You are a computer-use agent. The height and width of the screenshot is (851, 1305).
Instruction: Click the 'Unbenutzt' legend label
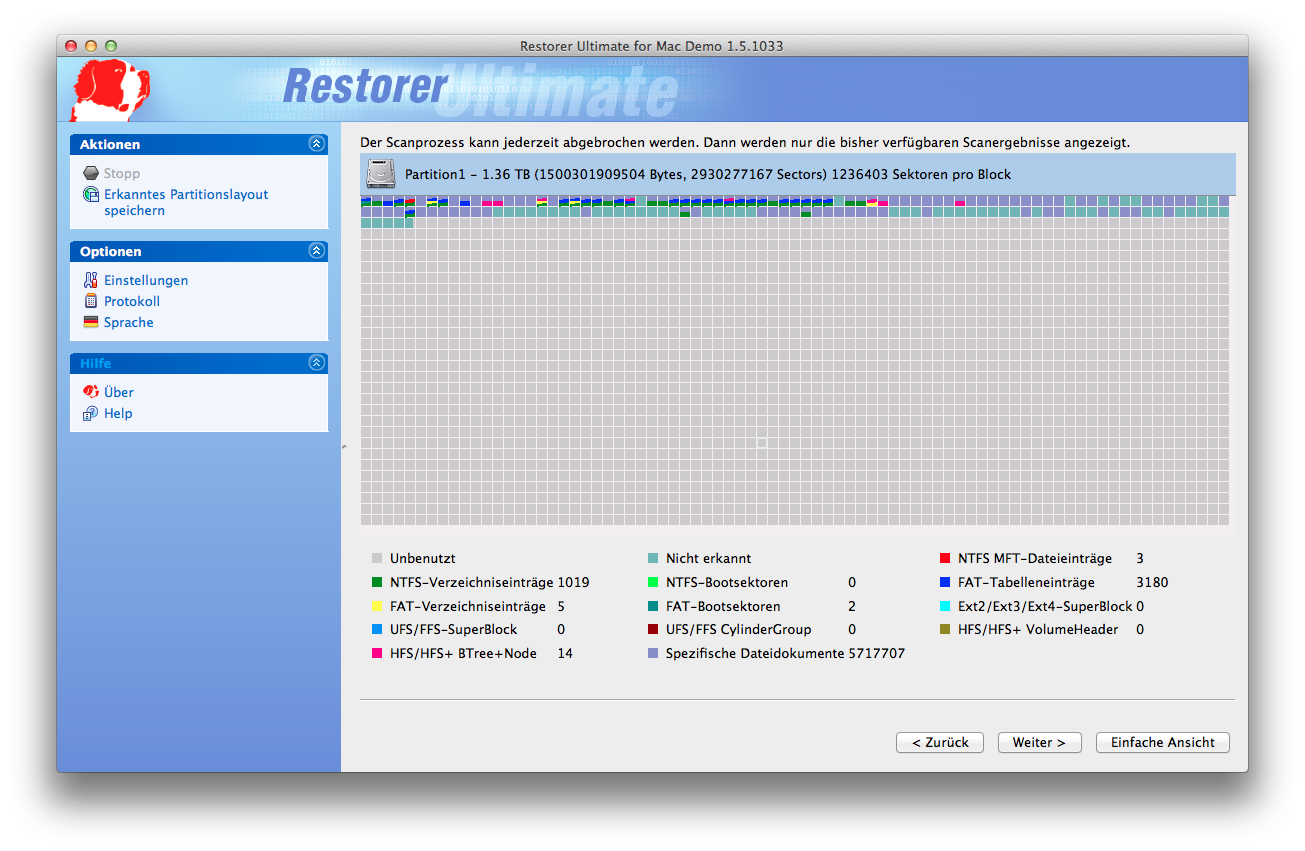click(422, 558)
